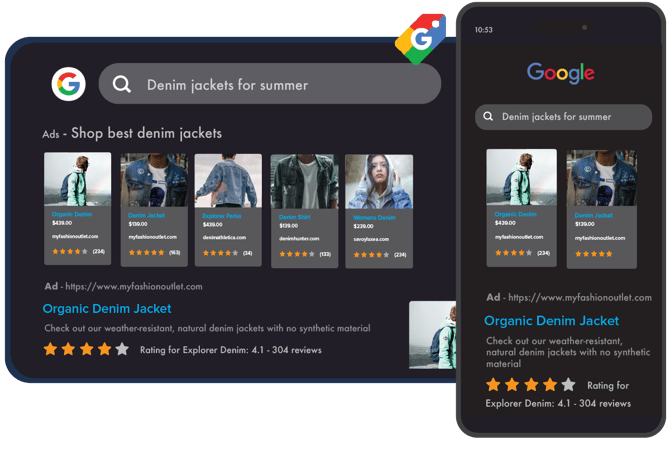Click the $439.00 price on desktop Organic Denim card
The width and height of the screenshot is (670, 454).
click(x=62, y=223)
